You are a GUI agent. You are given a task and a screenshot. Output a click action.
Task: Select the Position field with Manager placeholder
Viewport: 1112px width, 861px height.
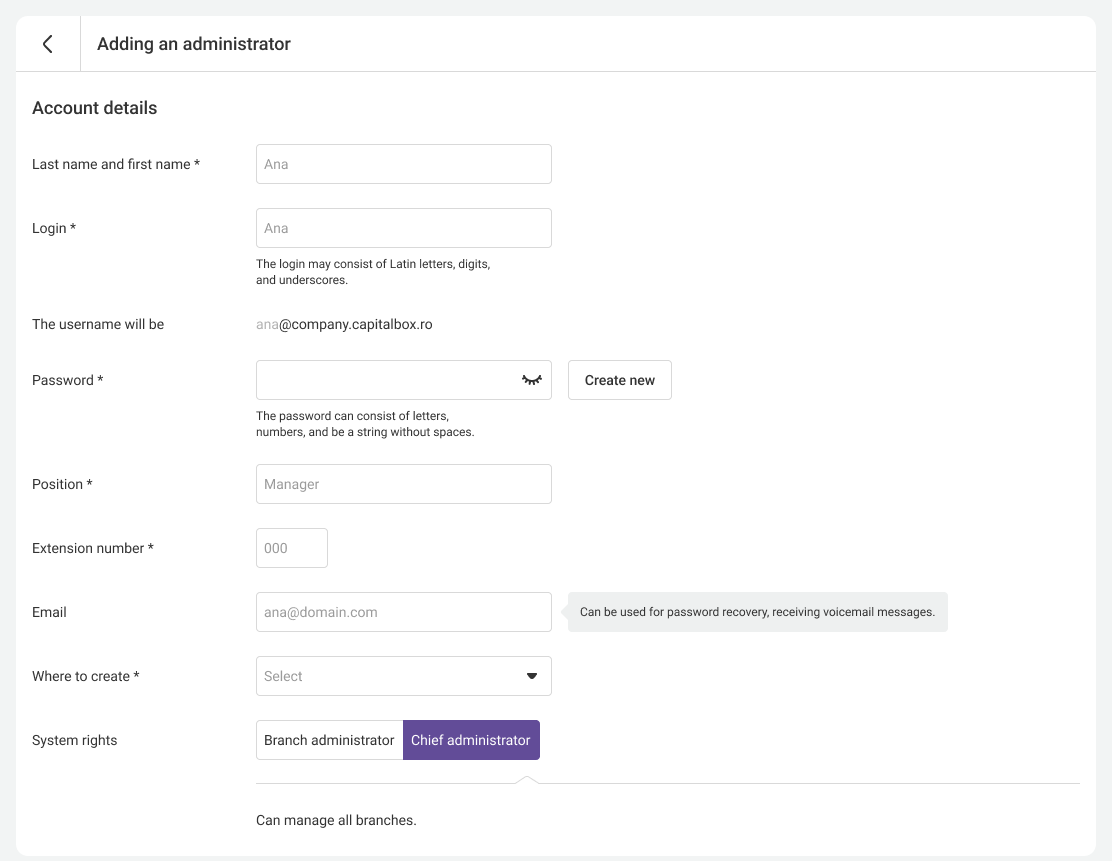coord(403,484)
